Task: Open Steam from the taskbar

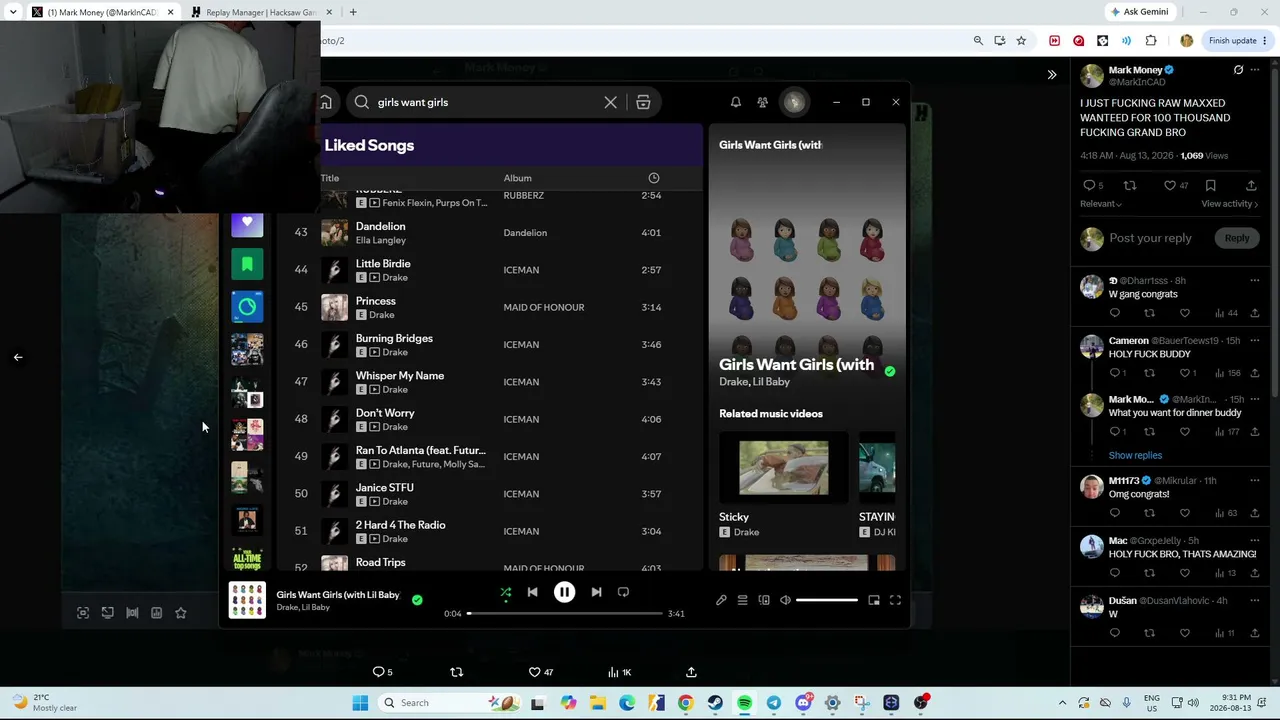Action: click(x=715, y=703)
